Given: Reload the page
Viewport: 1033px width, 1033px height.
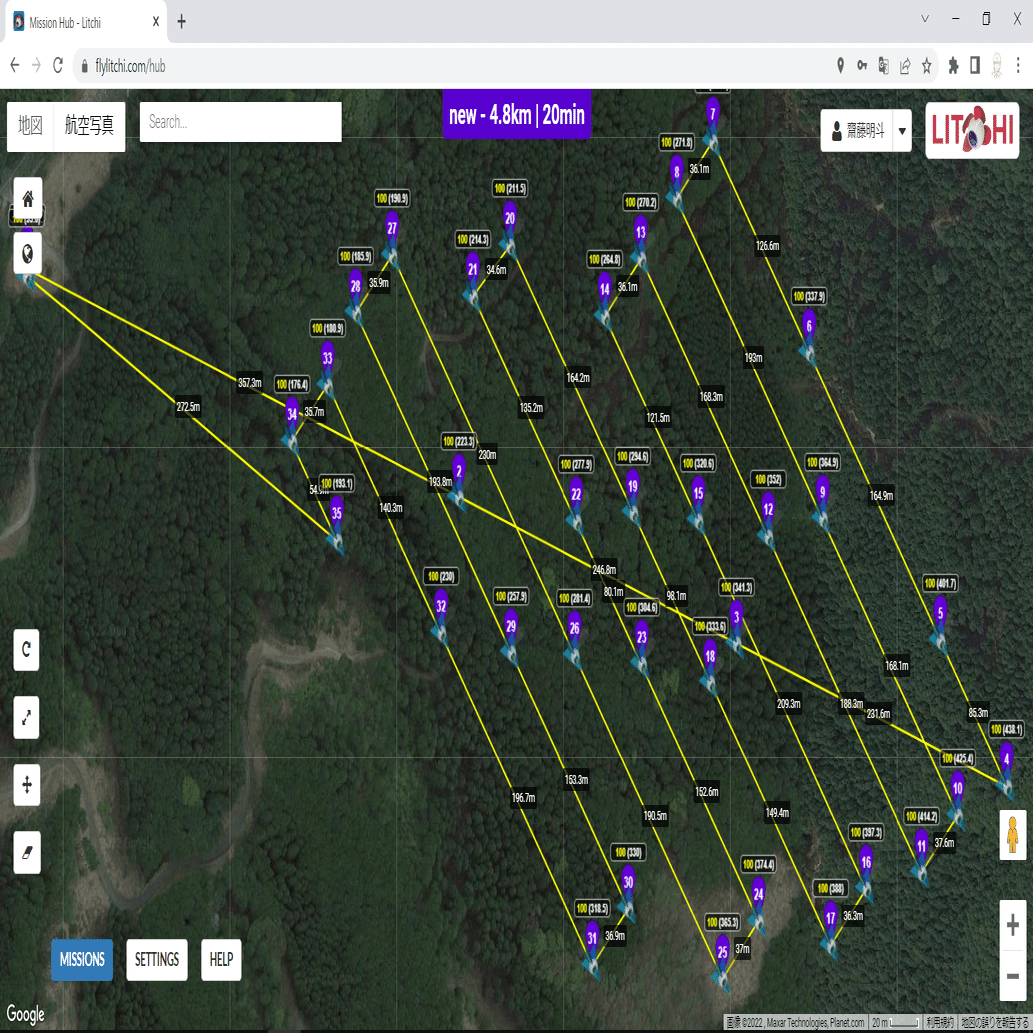Looking at the screenshot, I should pyautogui.click(x=58, y=65).
